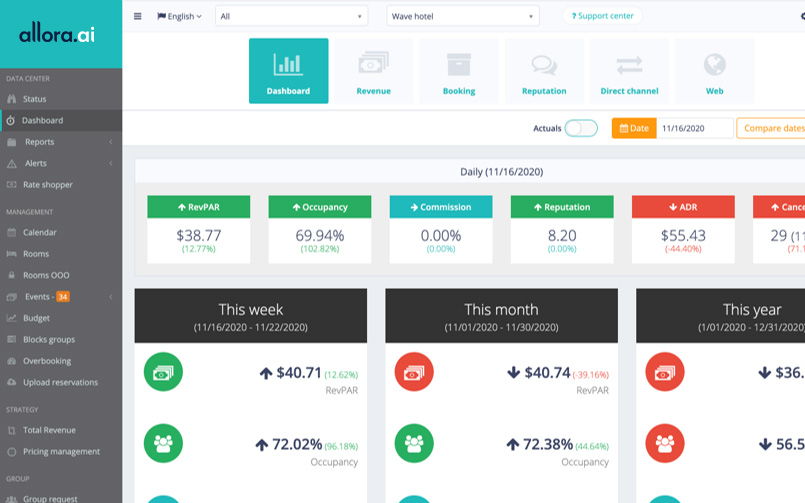Click the date input field showing 11/16/2020
The width and height of the screenshot is (805, 503).
[695, 128]
